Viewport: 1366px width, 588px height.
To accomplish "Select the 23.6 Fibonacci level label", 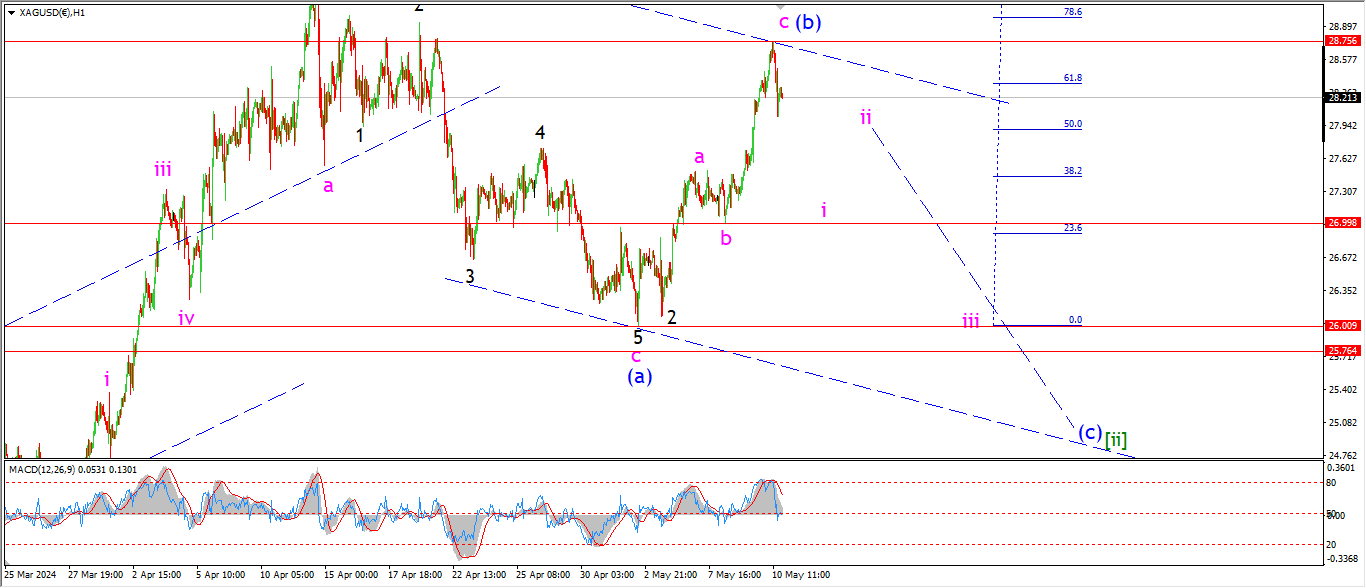I will (x=1073, y=228).
